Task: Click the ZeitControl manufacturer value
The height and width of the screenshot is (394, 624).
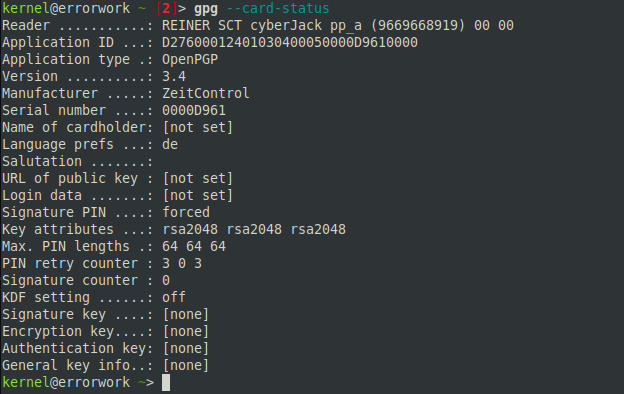Action: (206, 93)
